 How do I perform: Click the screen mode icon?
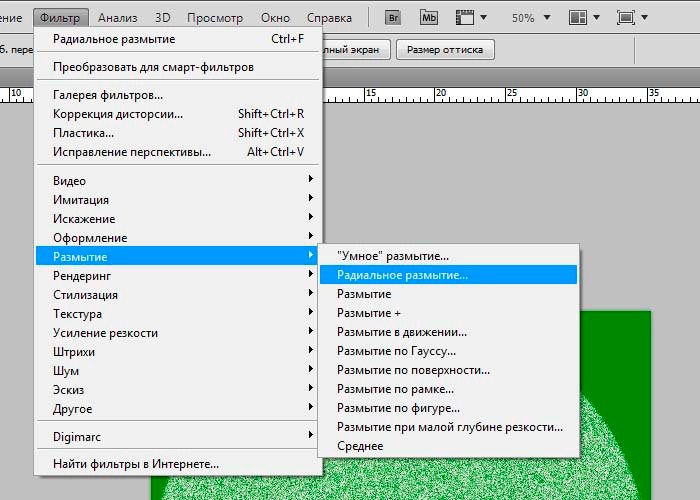pyautogui.click(x=626, y=18)
